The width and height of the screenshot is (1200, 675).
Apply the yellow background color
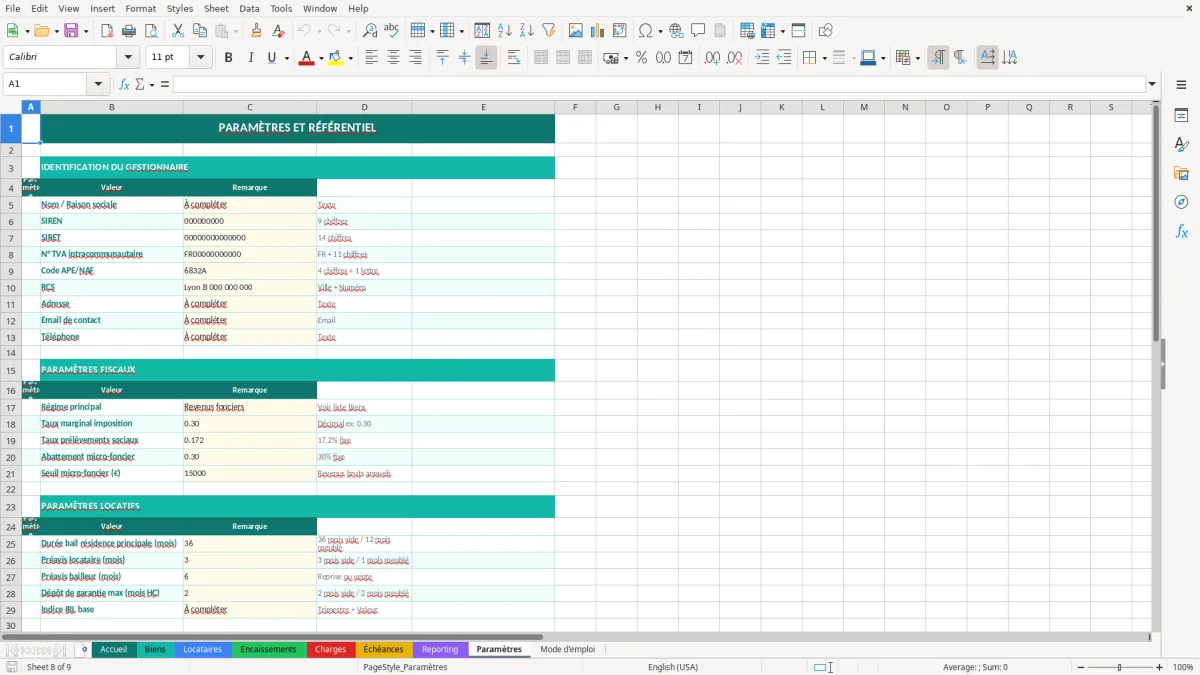(336, 58)
